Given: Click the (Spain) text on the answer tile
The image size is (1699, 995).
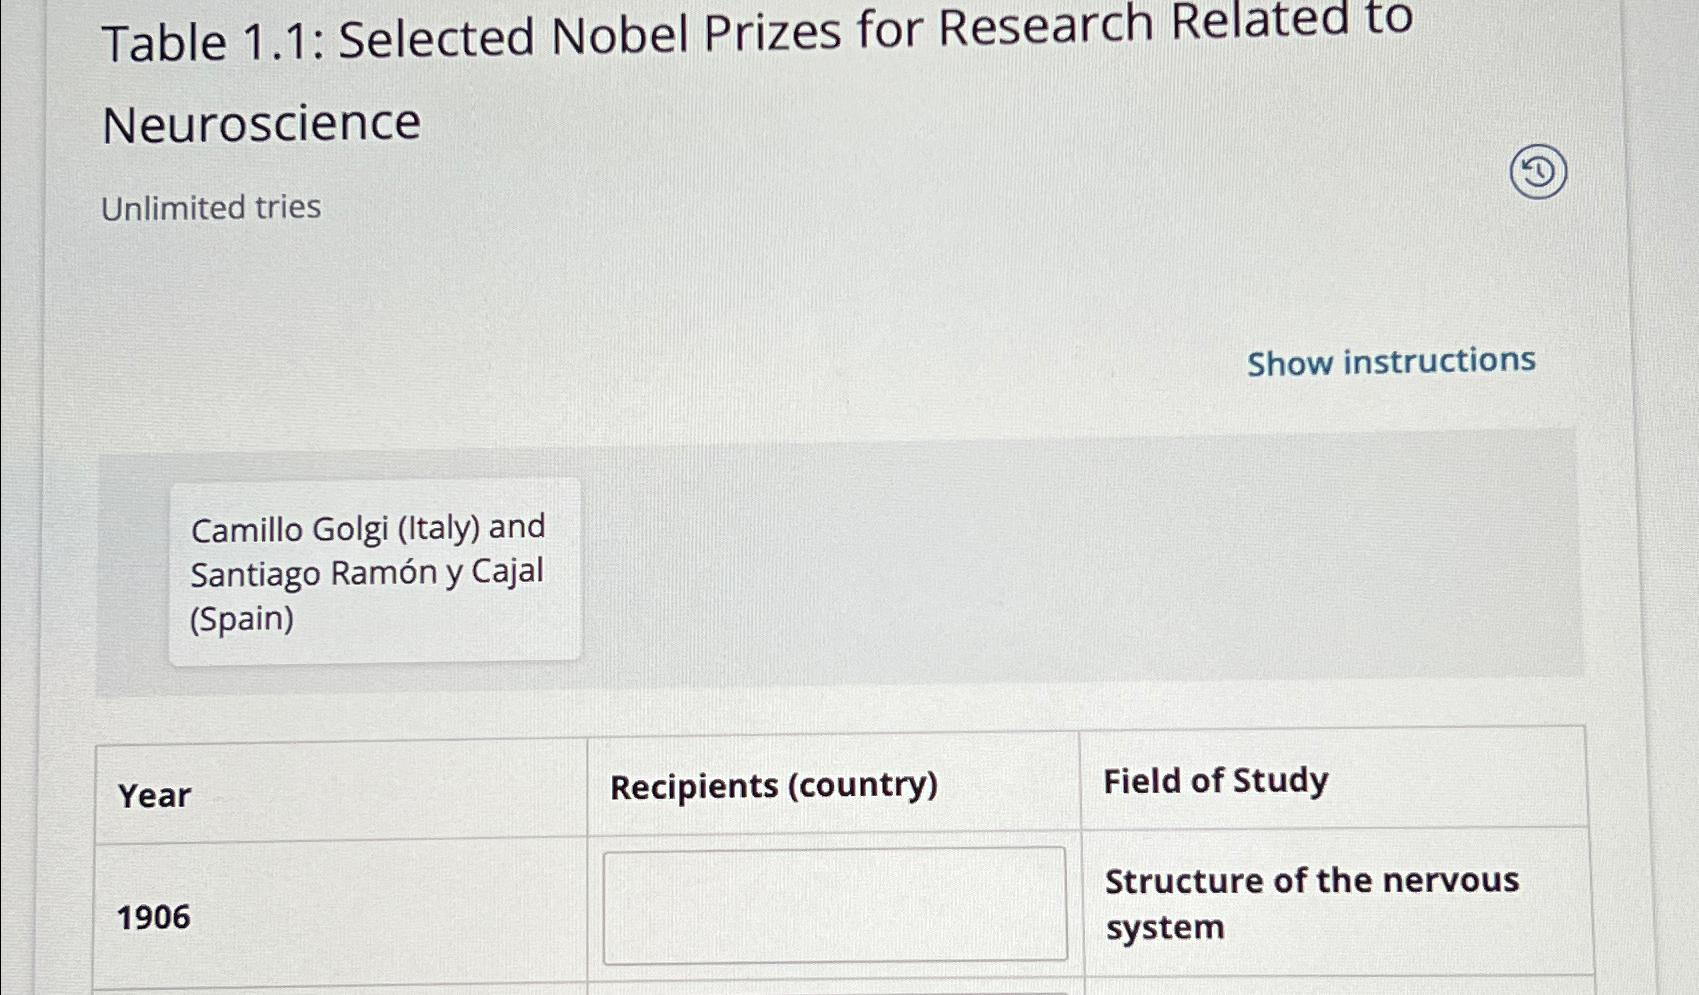Looking at the screenshot, I should [240, 619].
